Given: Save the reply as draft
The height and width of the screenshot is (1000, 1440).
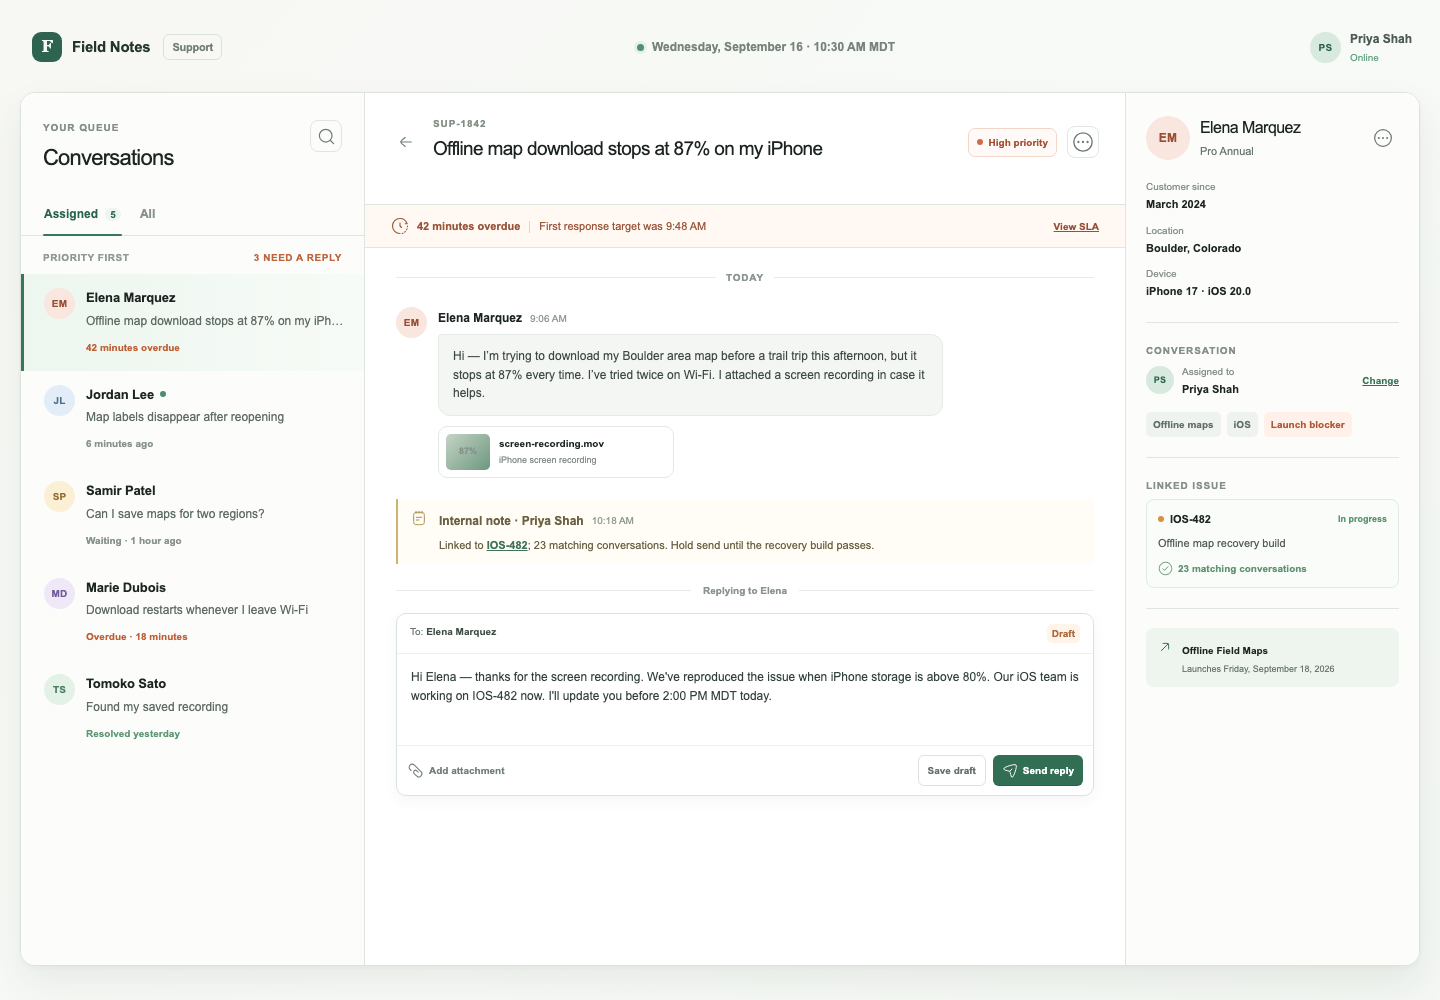Looking at the screenshot, I should pyautogui.click(x=952, y=771).
